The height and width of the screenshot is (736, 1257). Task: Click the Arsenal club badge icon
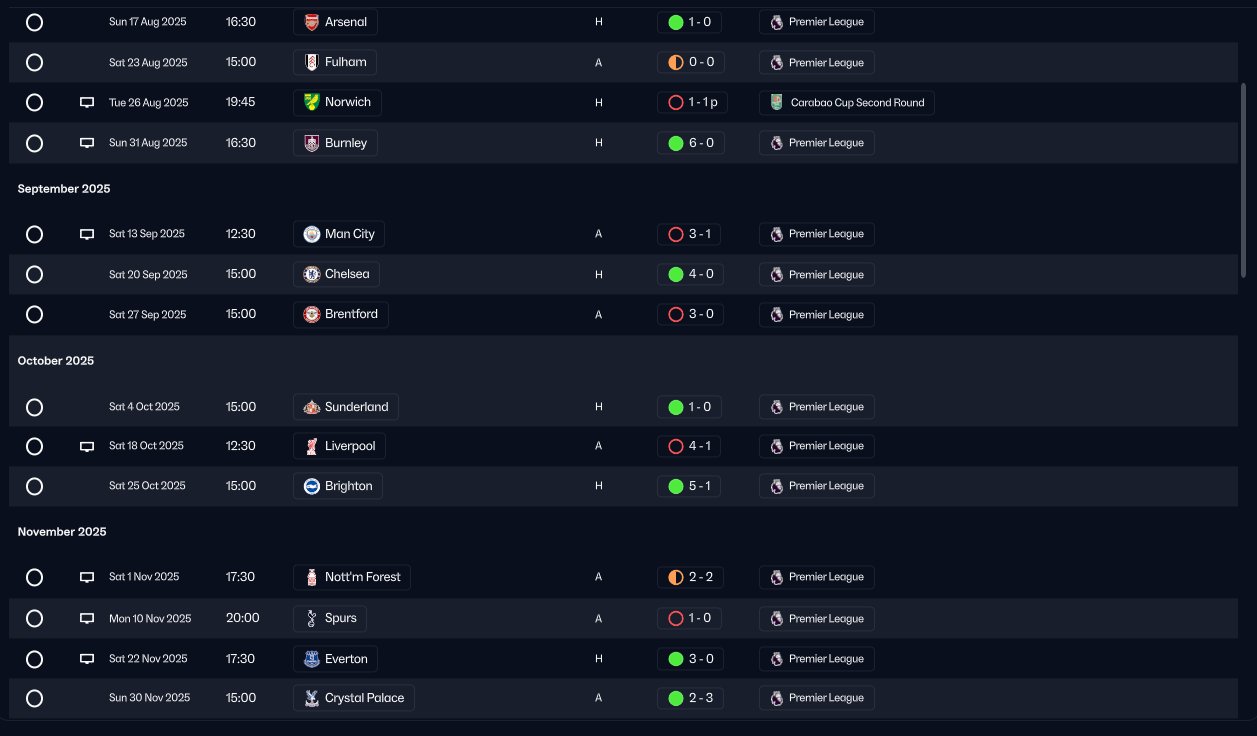(312, 22)
